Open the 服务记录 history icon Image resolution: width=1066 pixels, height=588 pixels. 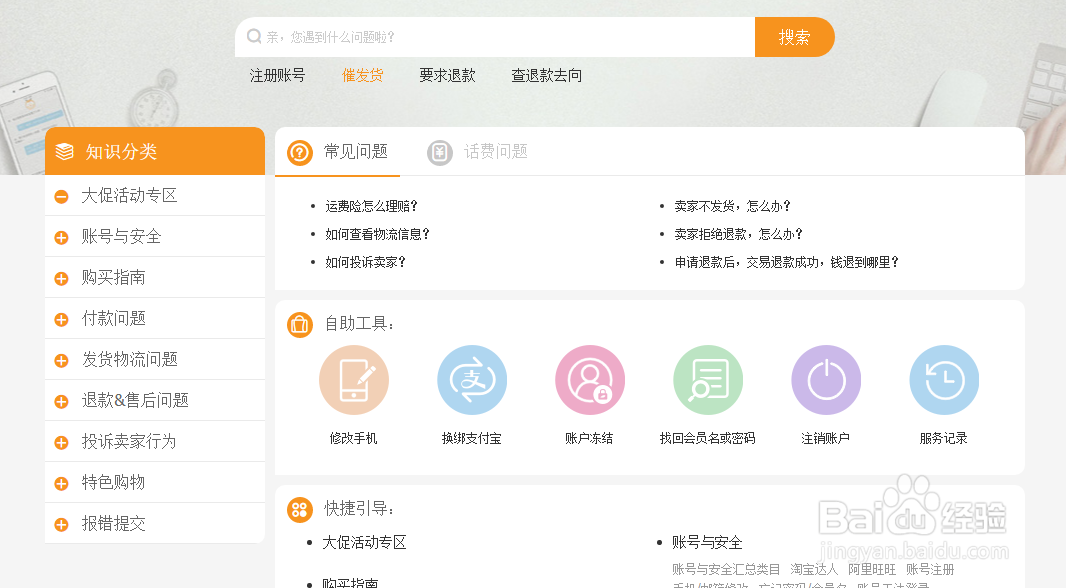[x=944, y=381]
